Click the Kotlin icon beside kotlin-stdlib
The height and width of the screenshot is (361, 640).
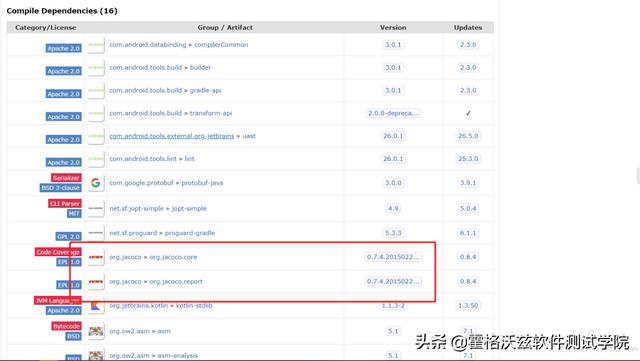96,306
